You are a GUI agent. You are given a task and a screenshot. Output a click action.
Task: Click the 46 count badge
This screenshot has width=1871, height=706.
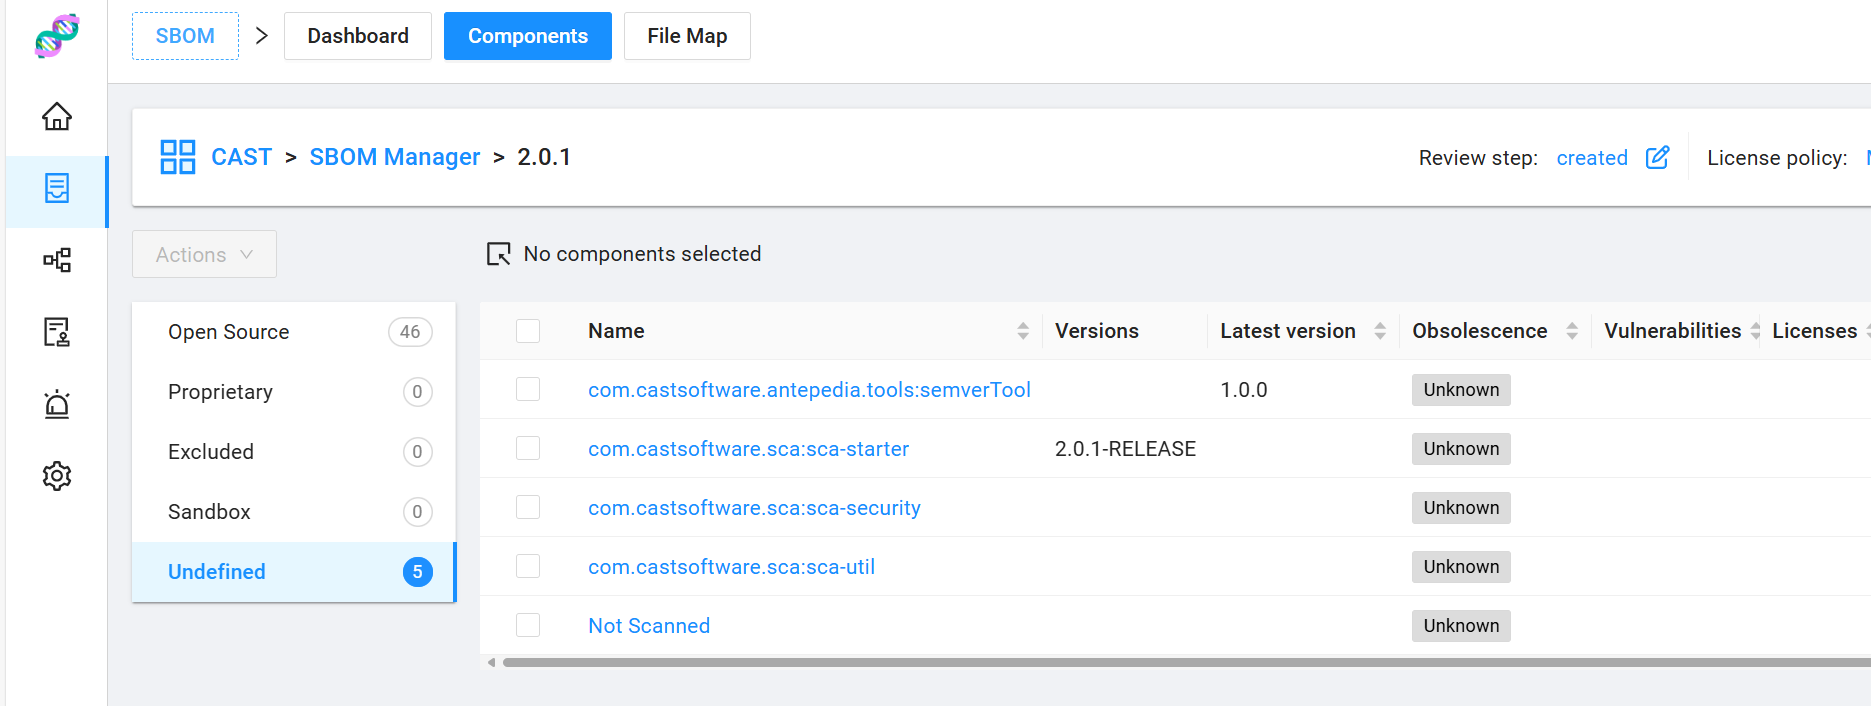pyautogui.click(x=410, y=332)
